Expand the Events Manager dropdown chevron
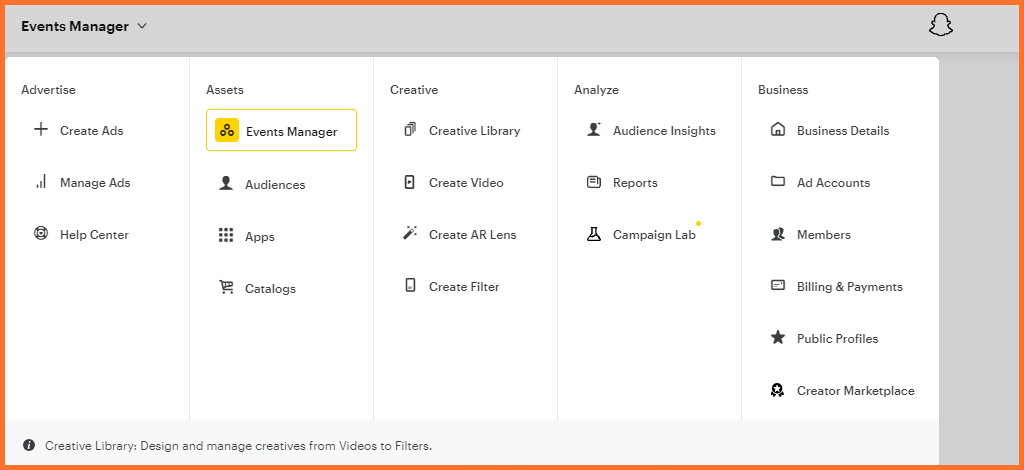1024x470 pixels. [142, 26]
